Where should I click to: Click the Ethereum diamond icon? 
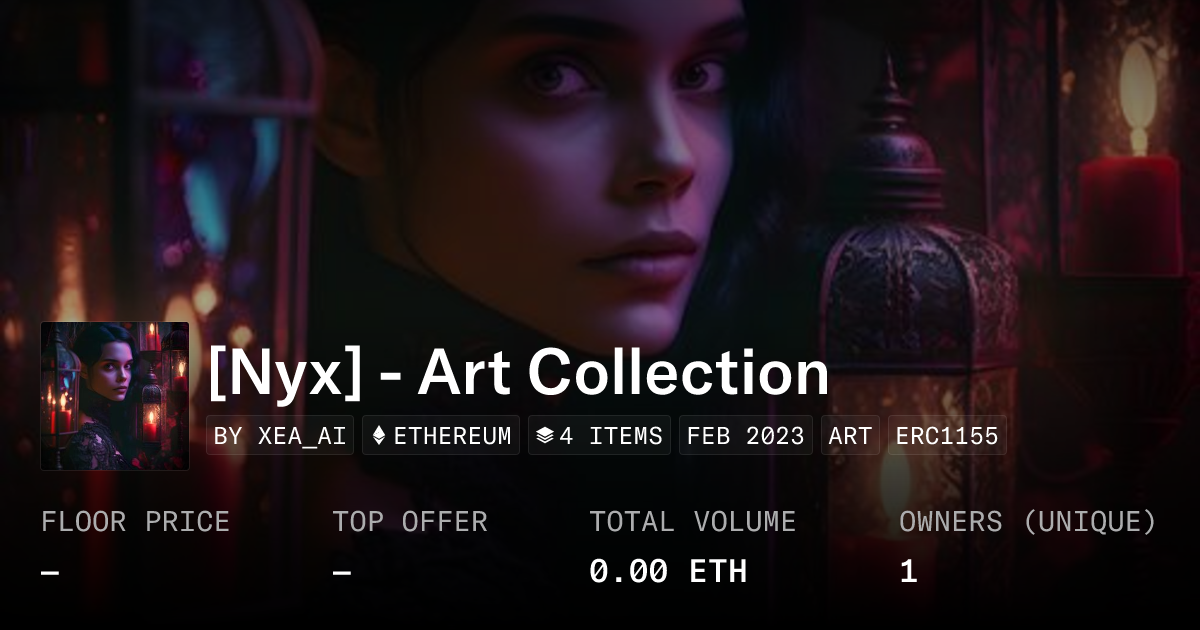[x=379, y=436]
